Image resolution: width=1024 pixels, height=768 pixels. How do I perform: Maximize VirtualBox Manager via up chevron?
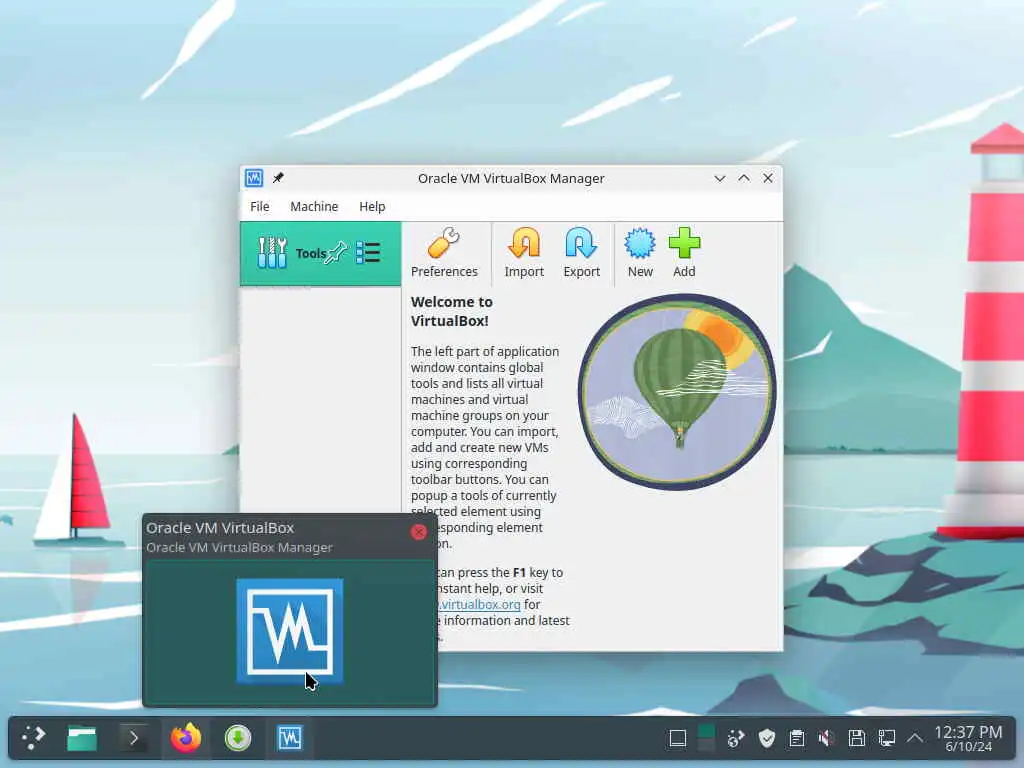tap(744, 178)
